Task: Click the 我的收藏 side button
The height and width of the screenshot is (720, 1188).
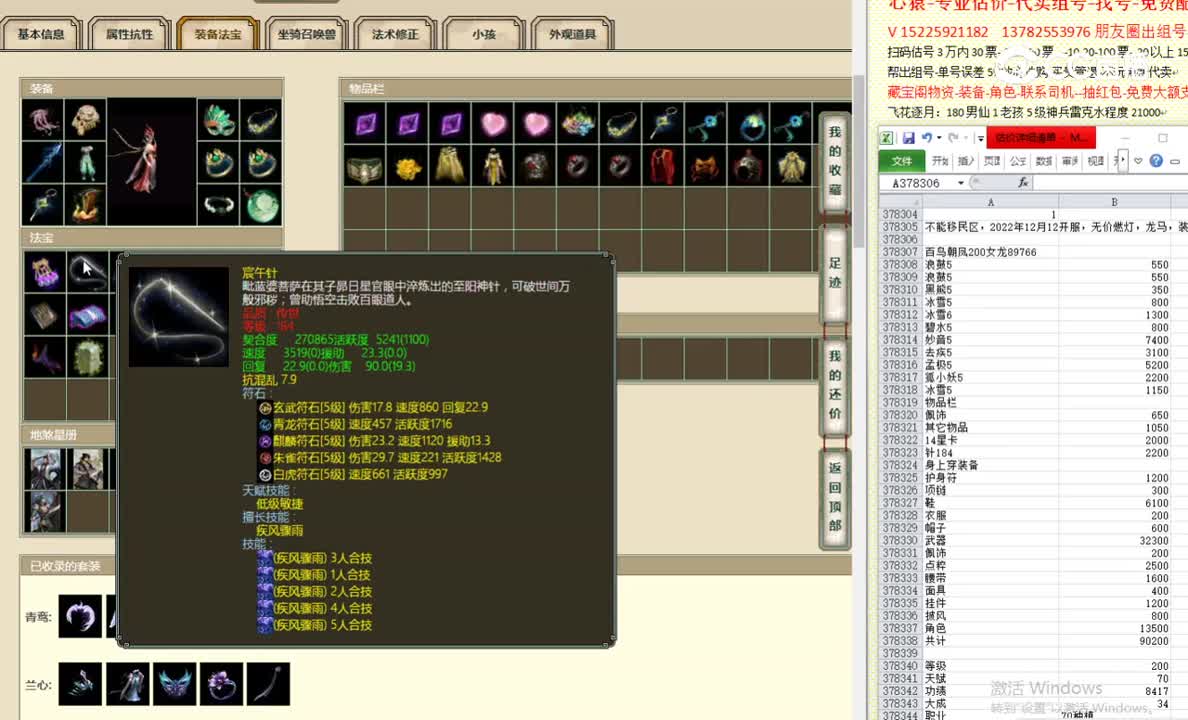Action: 834,161
